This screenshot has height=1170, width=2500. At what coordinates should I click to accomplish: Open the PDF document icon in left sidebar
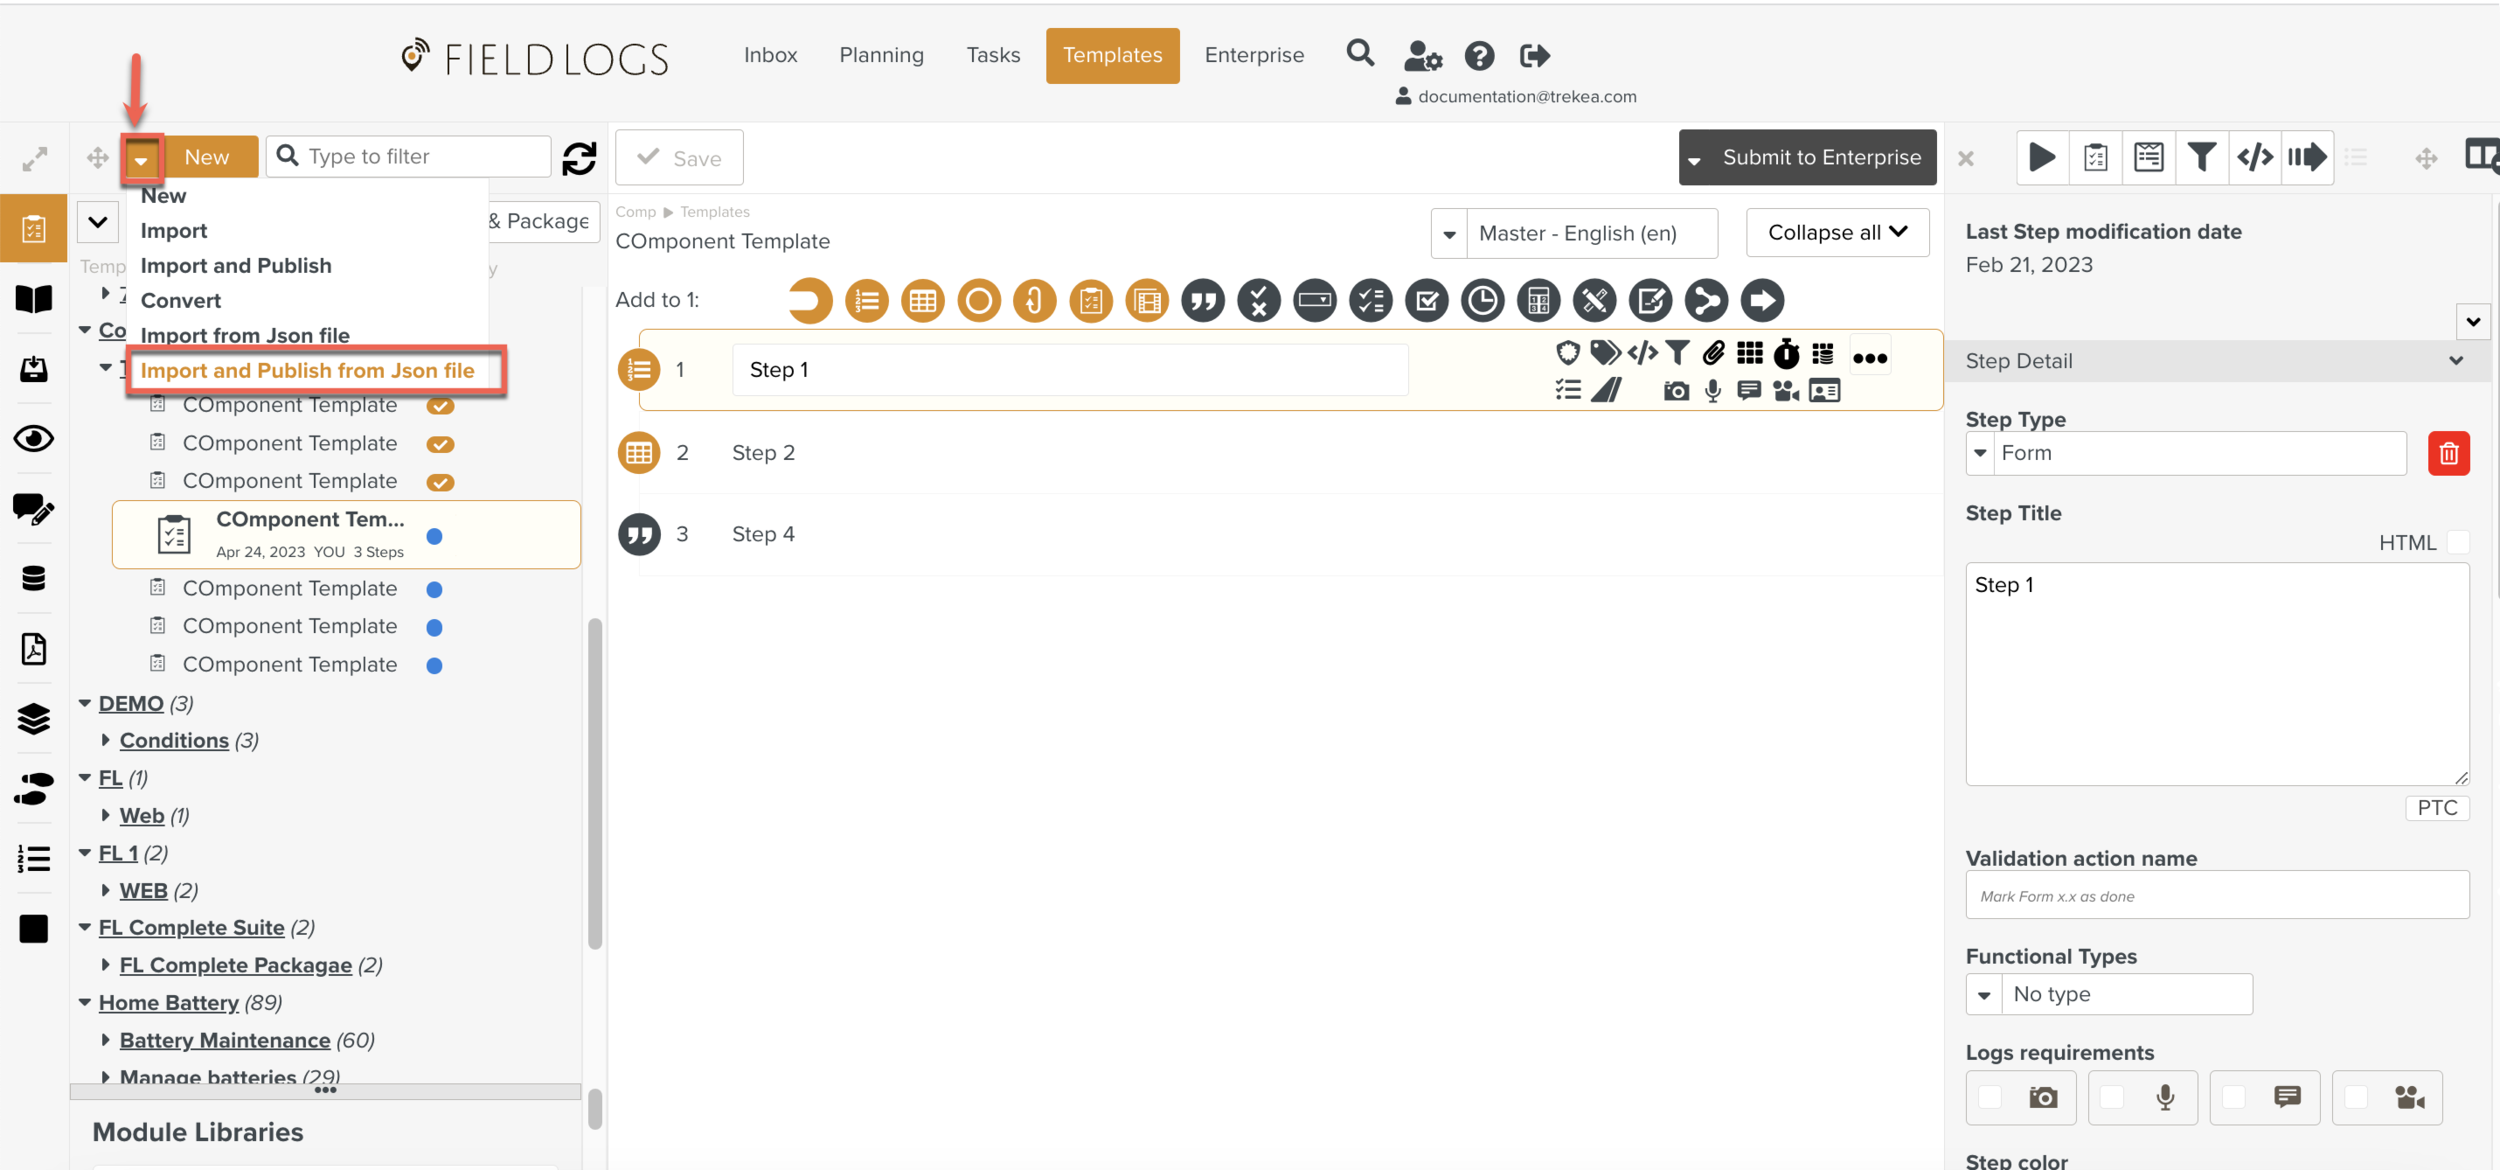click(34, 648)
